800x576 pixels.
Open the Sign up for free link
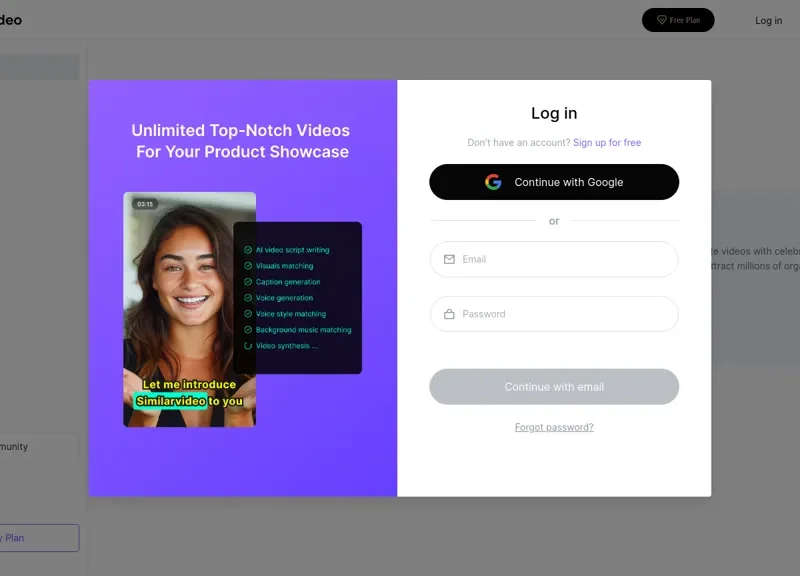(x=607, y=142)
